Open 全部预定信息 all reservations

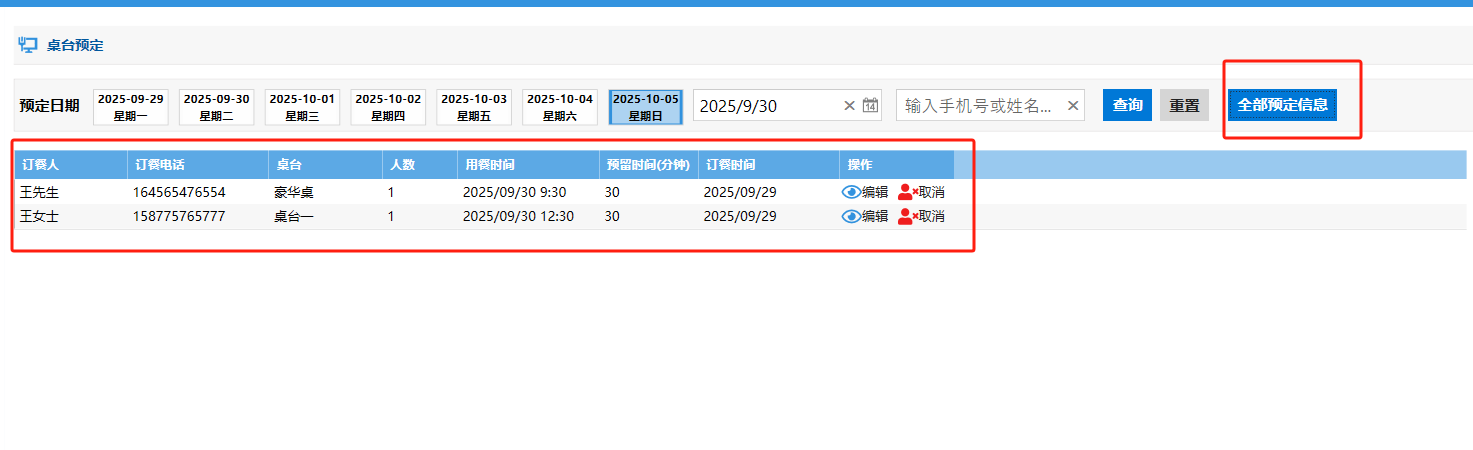pos(1282,105)
